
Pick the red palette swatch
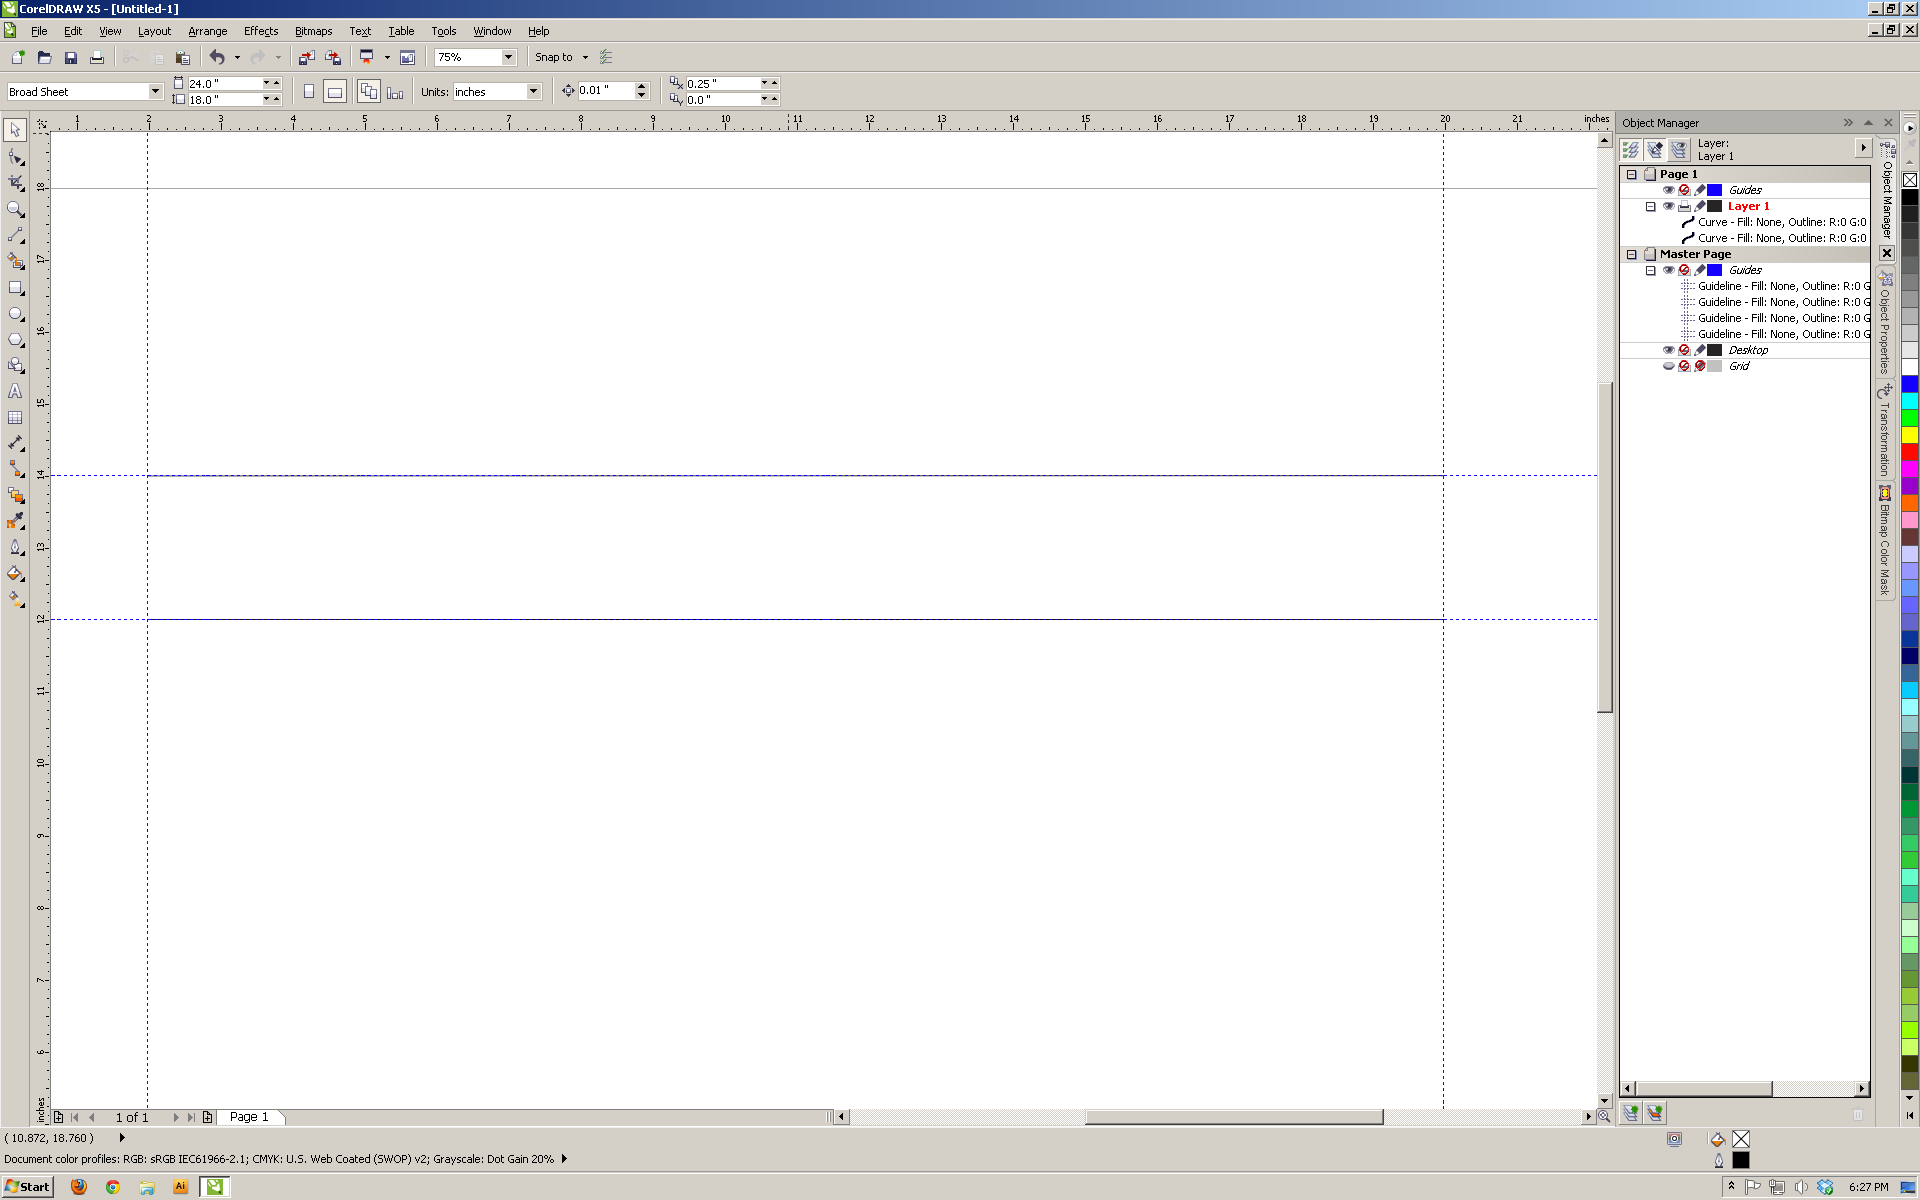(x=1910, y=452)
